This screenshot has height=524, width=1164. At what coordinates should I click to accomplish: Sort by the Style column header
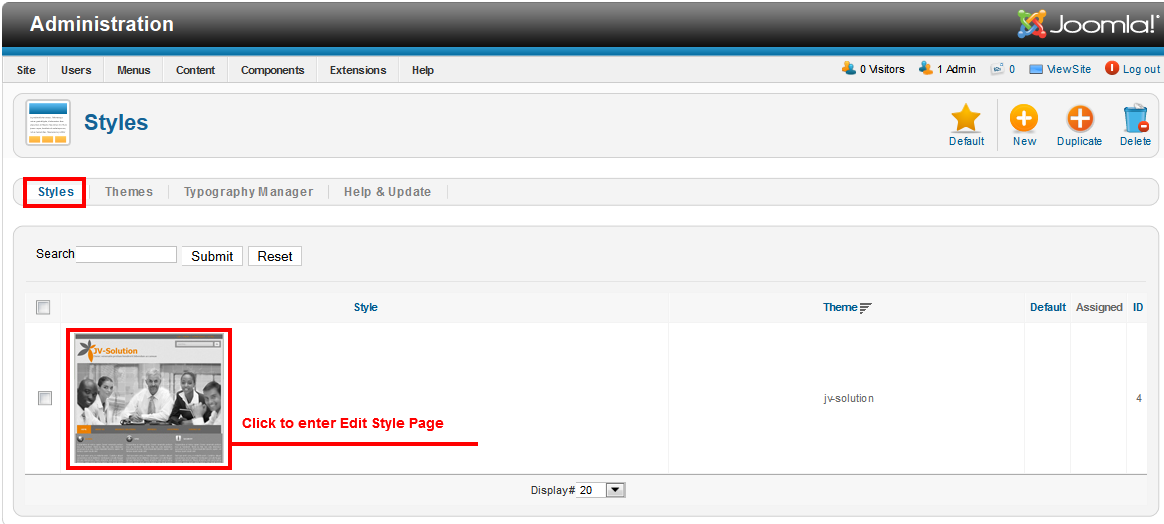pyautogui.click(x=365, y=307)
